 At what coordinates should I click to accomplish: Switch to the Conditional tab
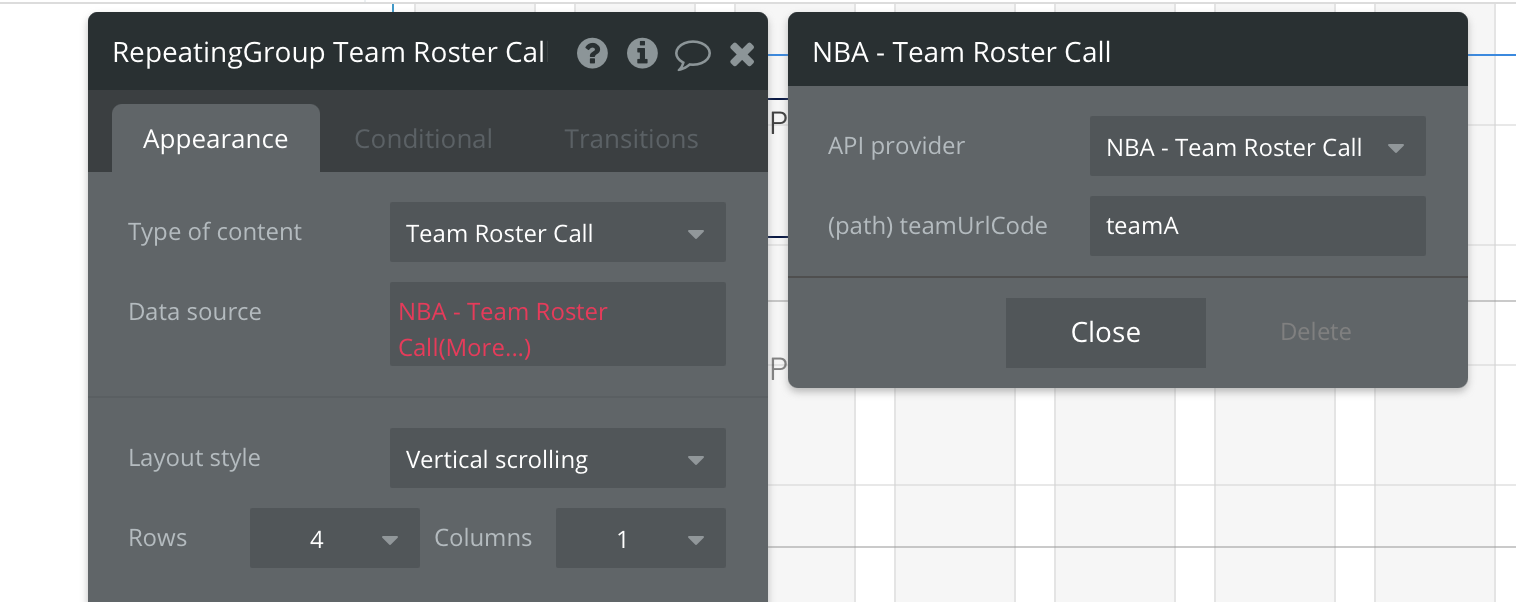[423, 139]
